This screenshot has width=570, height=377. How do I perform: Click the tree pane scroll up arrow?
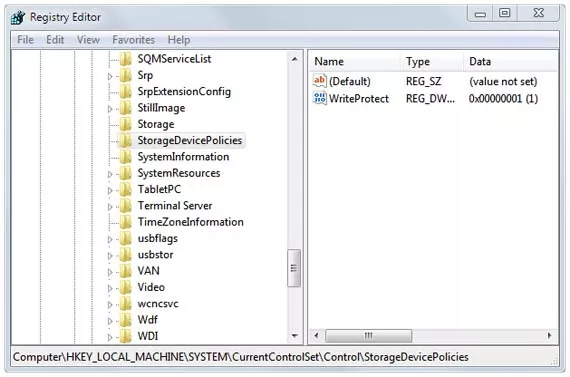tap(295, 59)
